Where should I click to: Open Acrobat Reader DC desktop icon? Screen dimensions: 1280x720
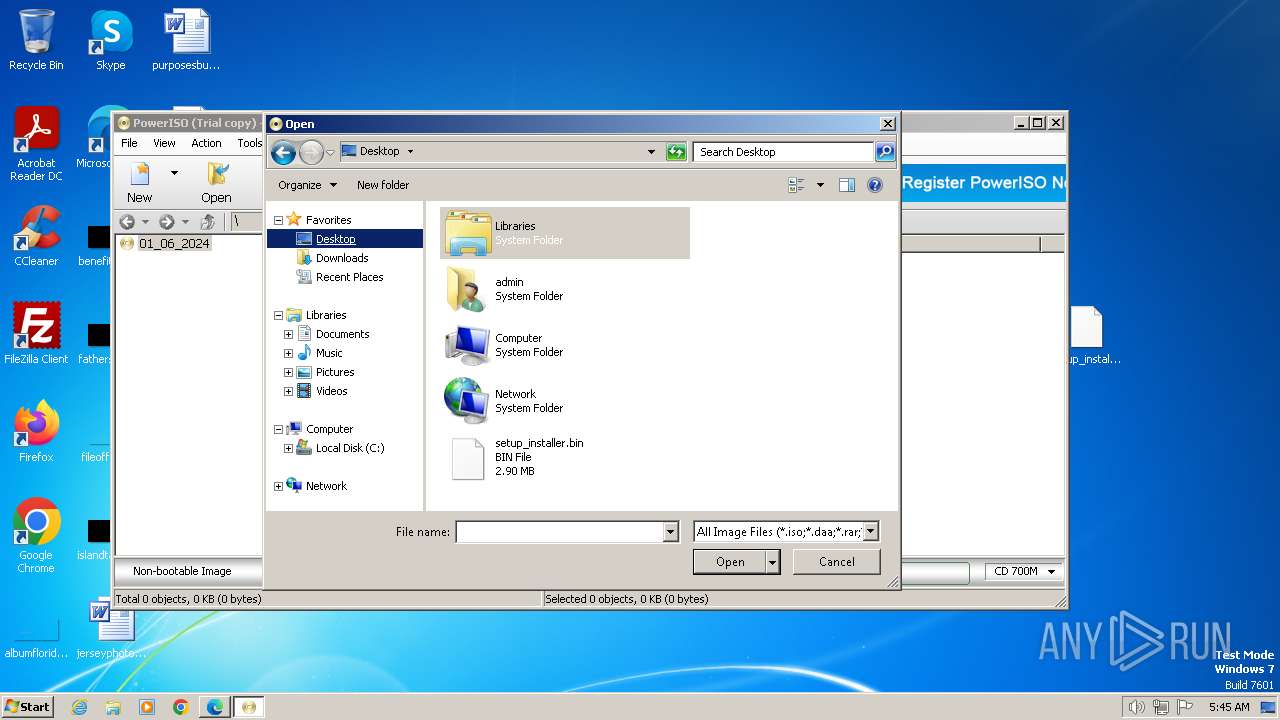click(36, 145)
